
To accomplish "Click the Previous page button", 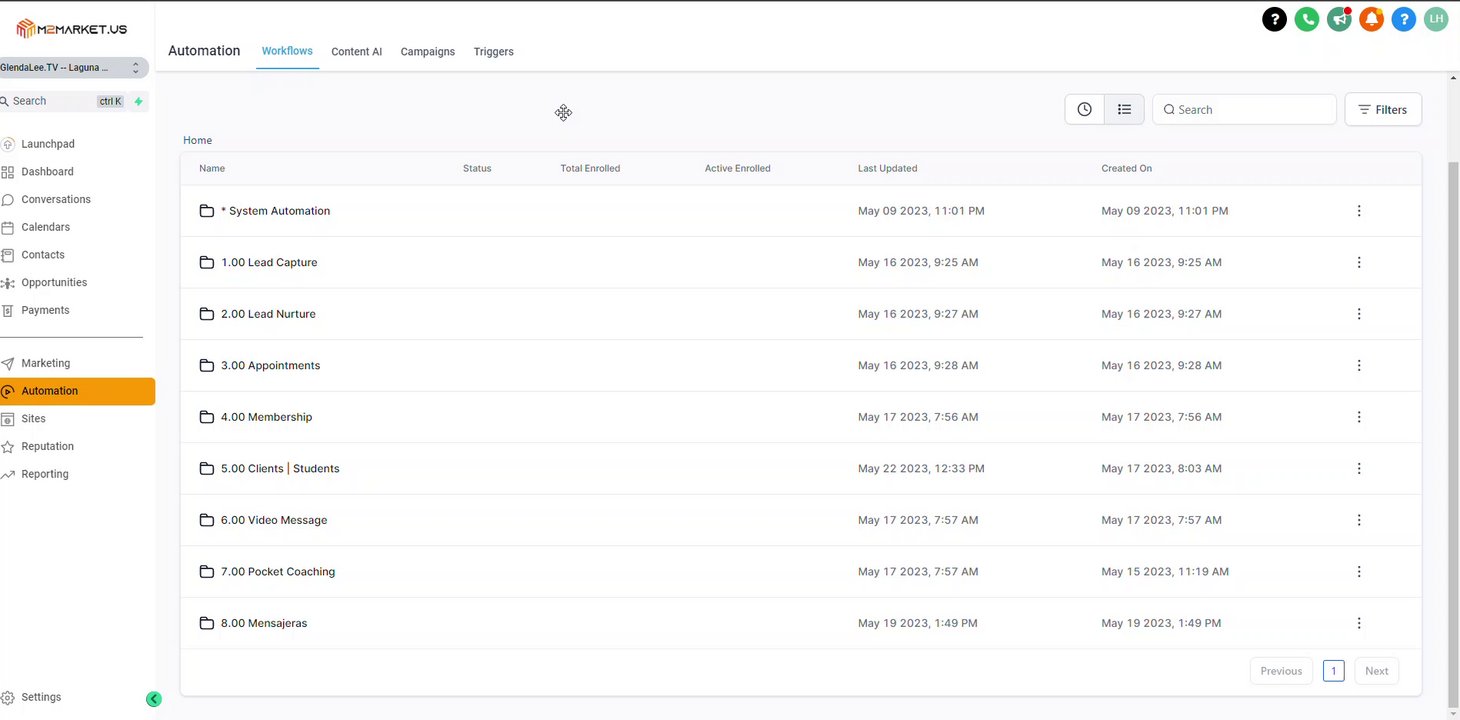I will click(x=1281, y=671).
